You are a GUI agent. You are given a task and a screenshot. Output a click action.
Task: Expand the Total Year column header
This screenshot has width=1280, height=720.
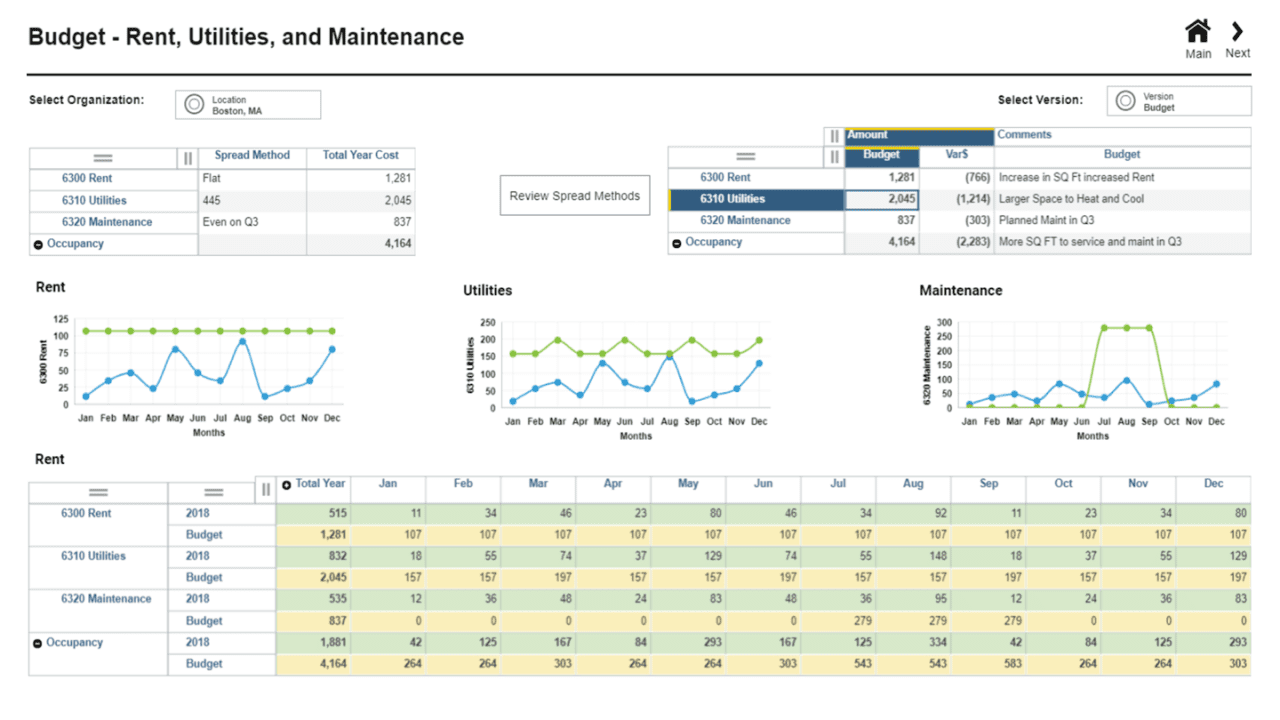tap(287, 485)
